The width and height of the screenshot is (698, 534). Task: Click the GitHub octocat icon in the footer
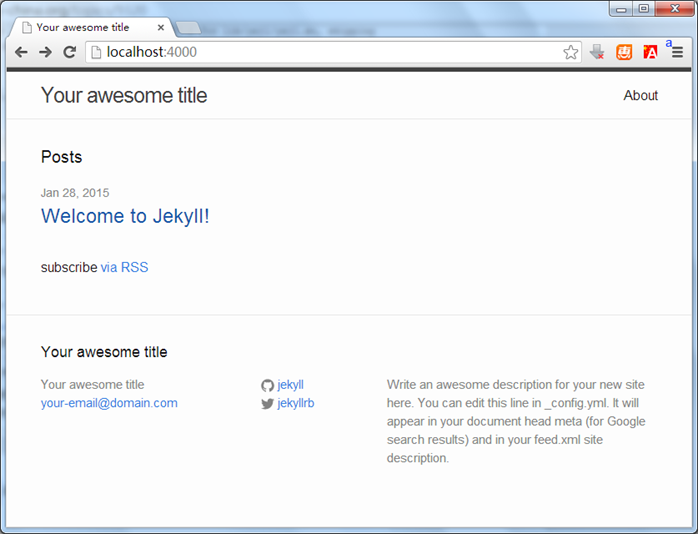coord(267,385)
